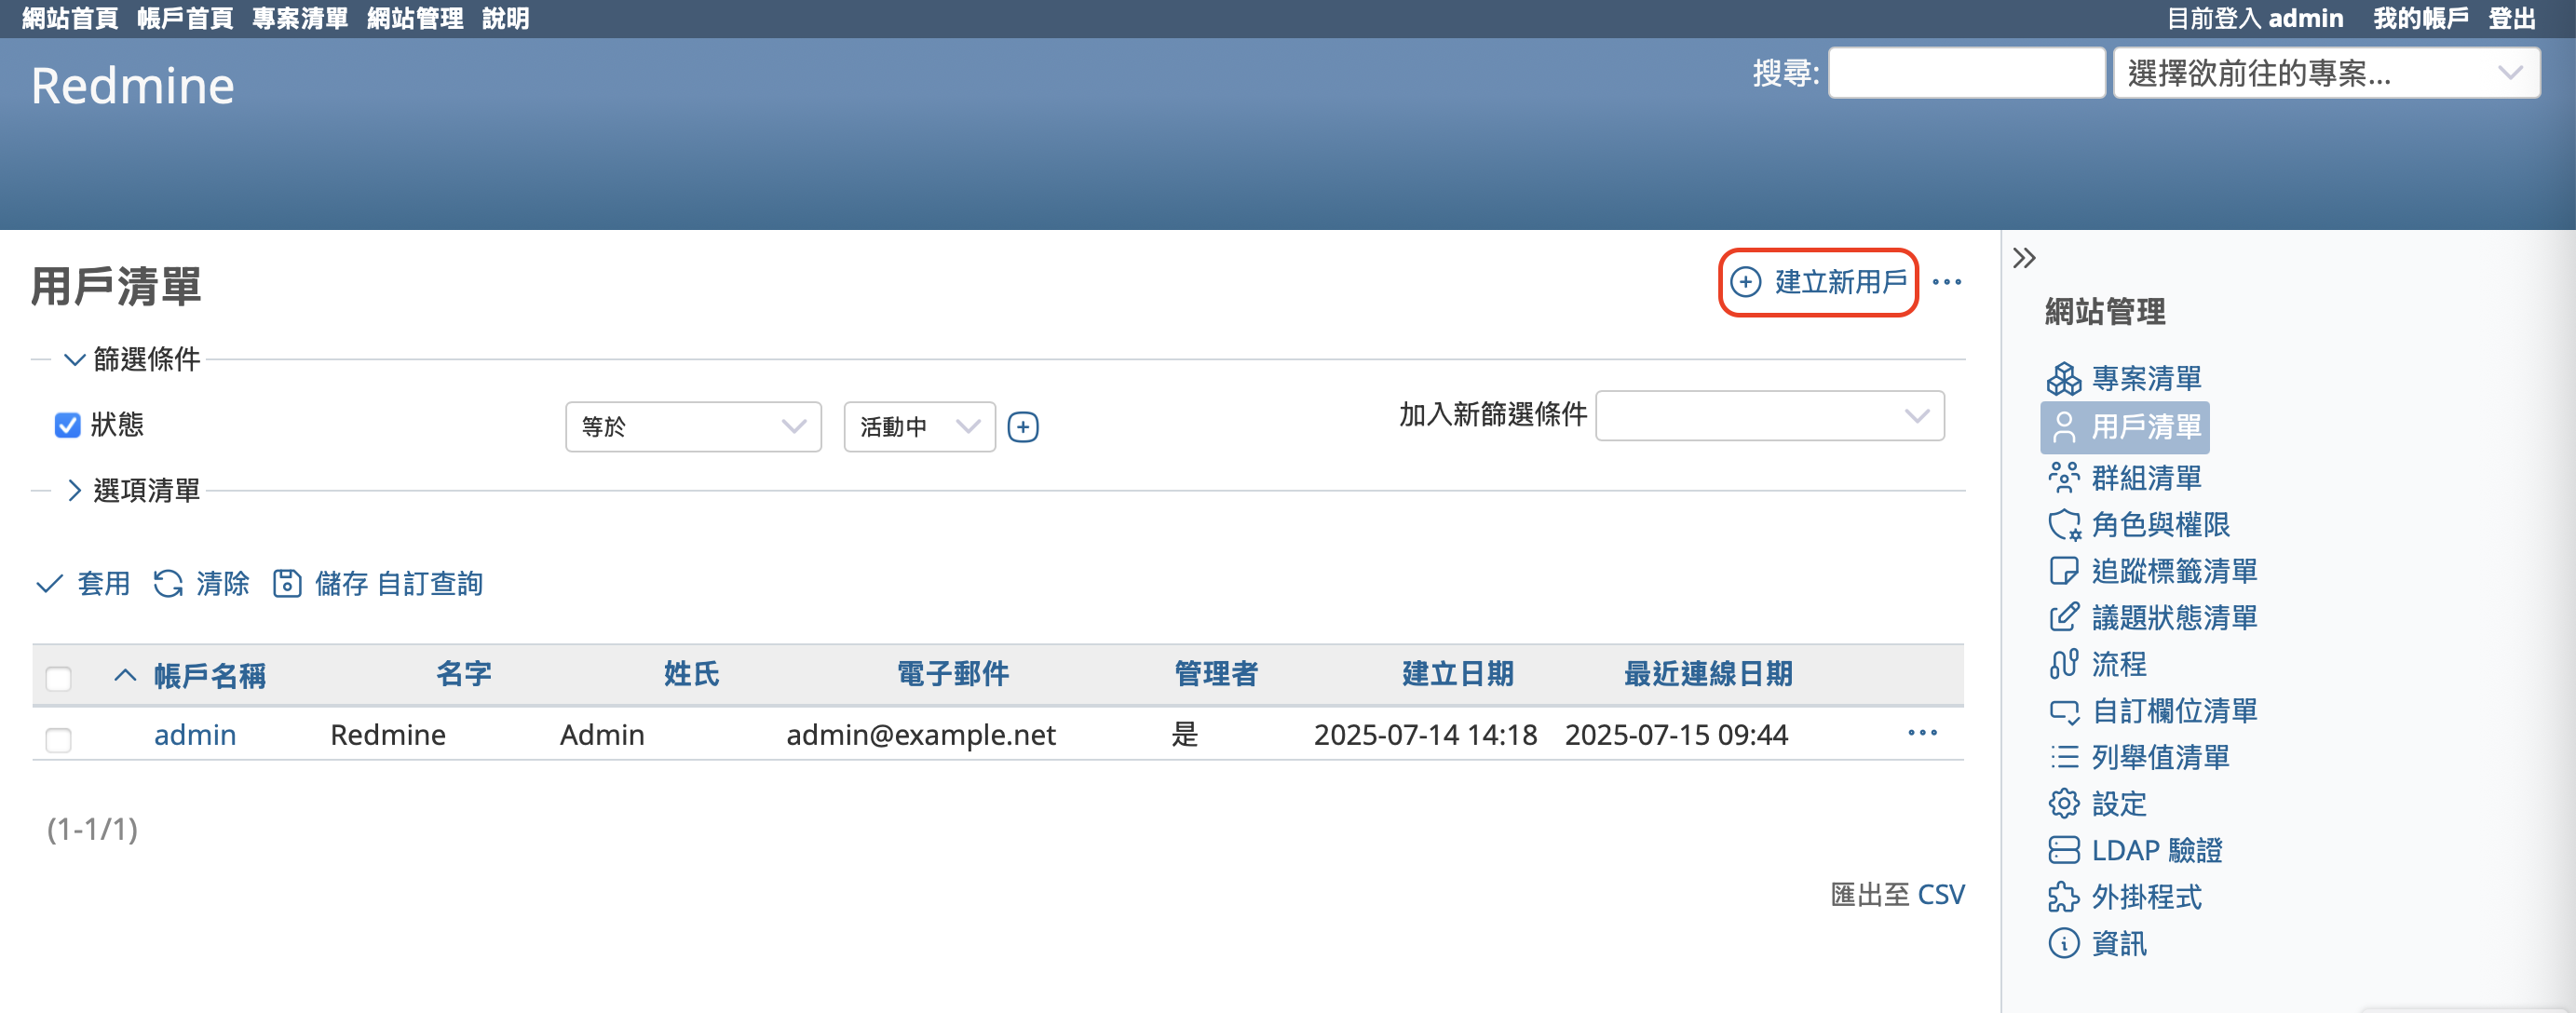Click the 專案清單 cubes icon in sidebar
Screen dimensions: 2576x1013
click(x=2063, y=379)
